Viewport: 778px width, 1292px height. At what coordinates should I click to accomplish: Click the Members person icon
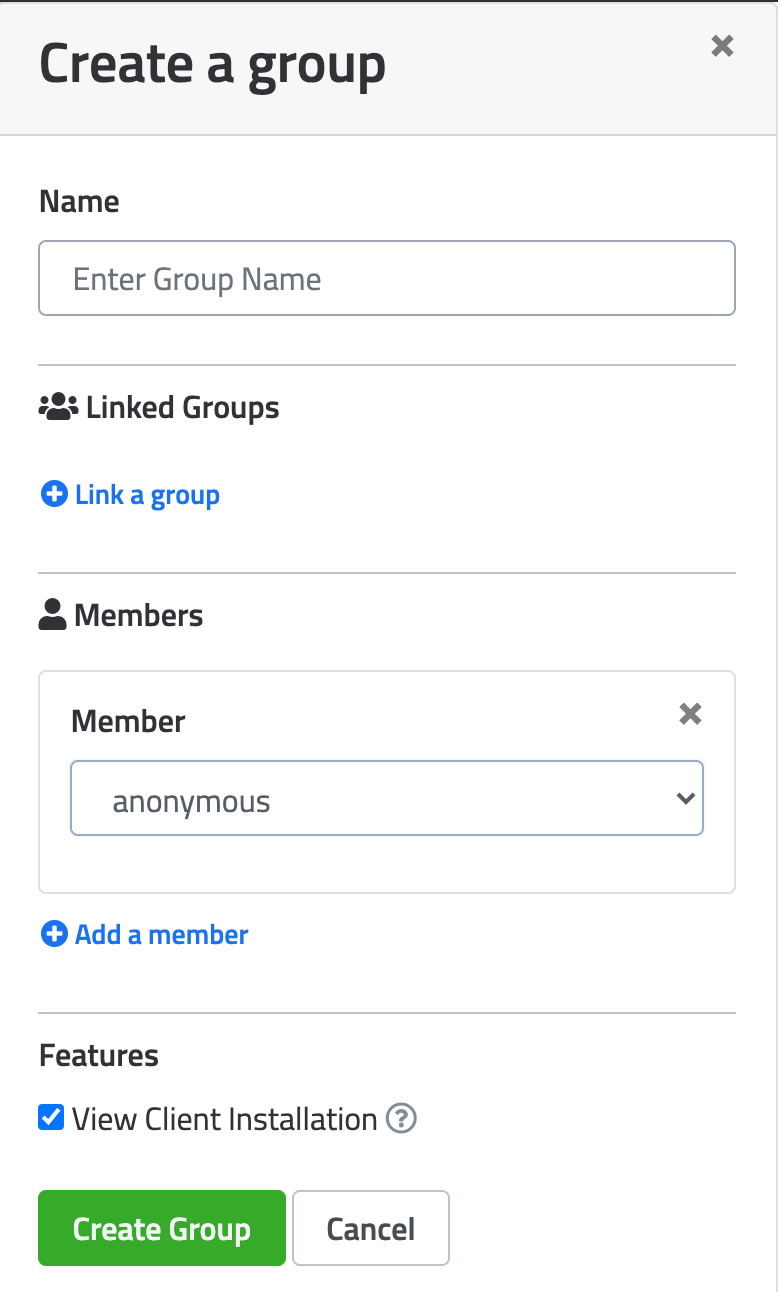(x=52, y=615)
